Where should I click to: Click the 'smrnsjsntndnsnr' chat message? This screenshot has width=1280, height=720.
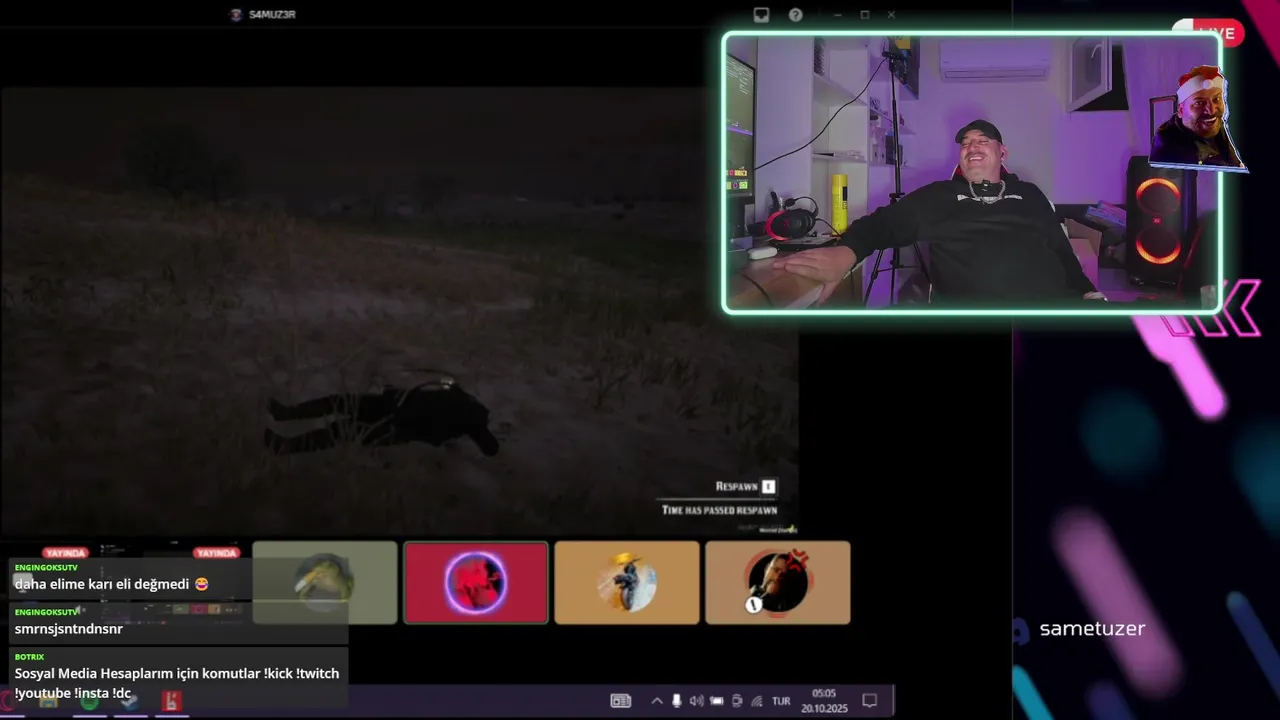(69, 629)
